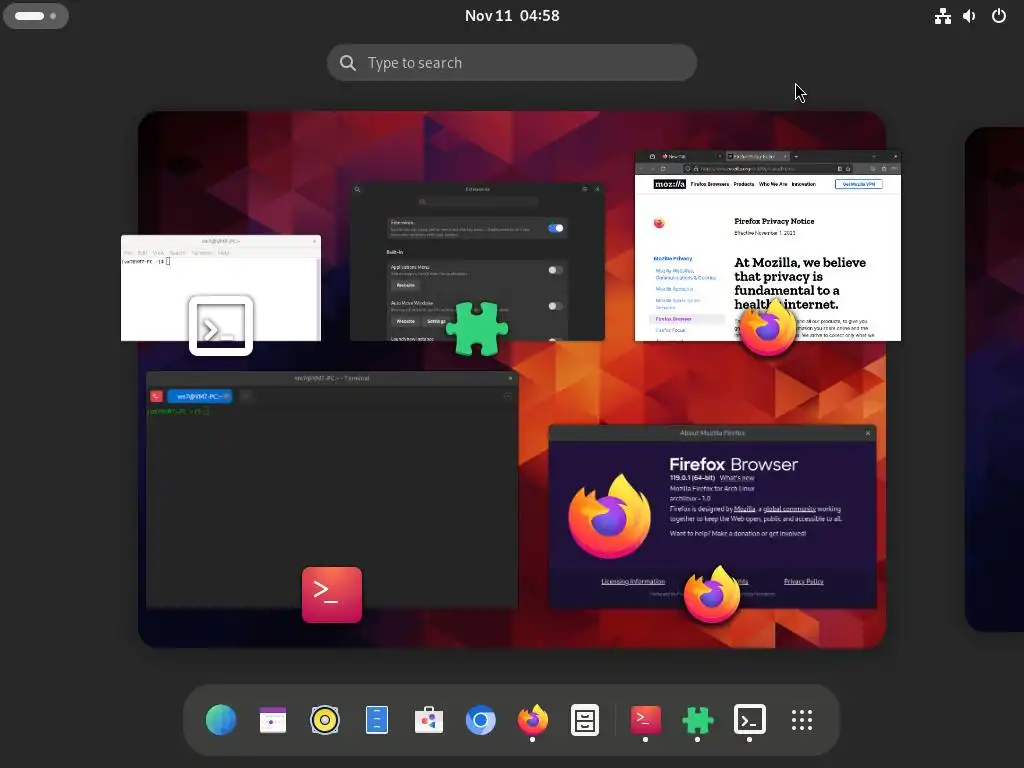Open the hamburger menu in the Extensions header bar

coord(584,189)
